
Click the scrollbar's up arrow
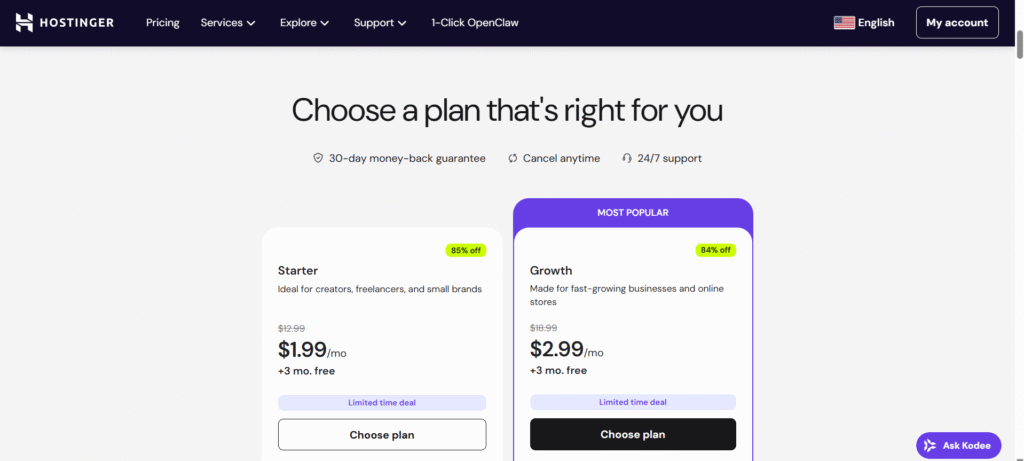[x=1019, y=6]
